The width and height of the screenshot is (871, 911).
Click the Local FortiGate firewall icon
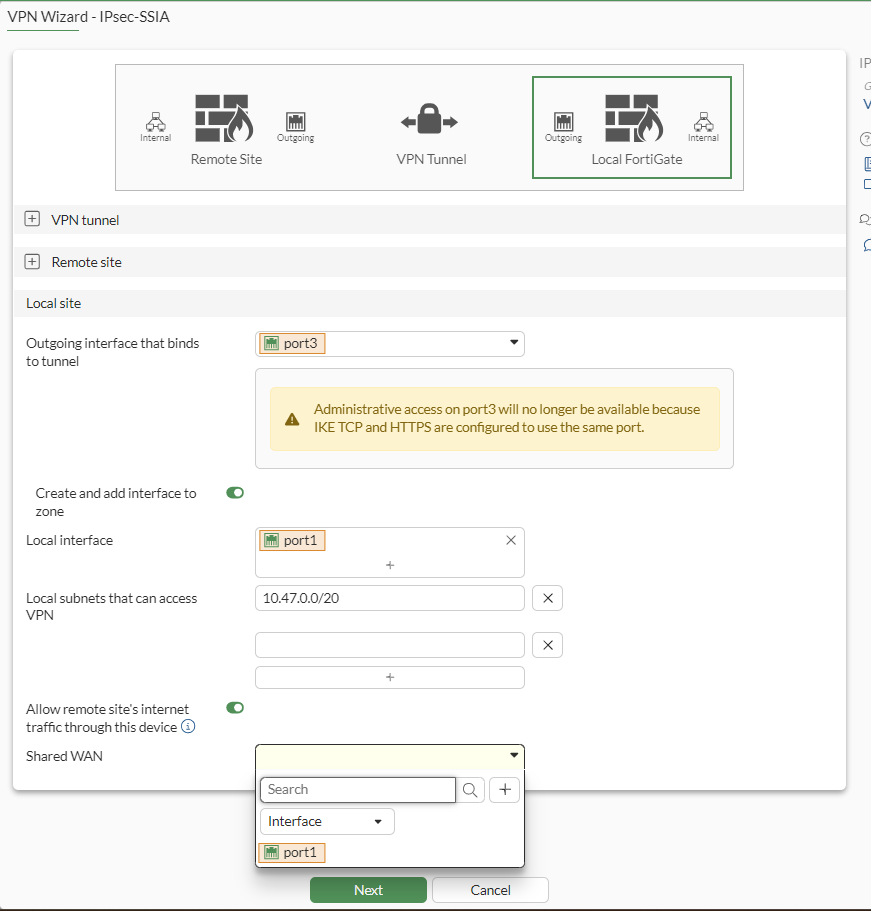click(x=634, y=119)
